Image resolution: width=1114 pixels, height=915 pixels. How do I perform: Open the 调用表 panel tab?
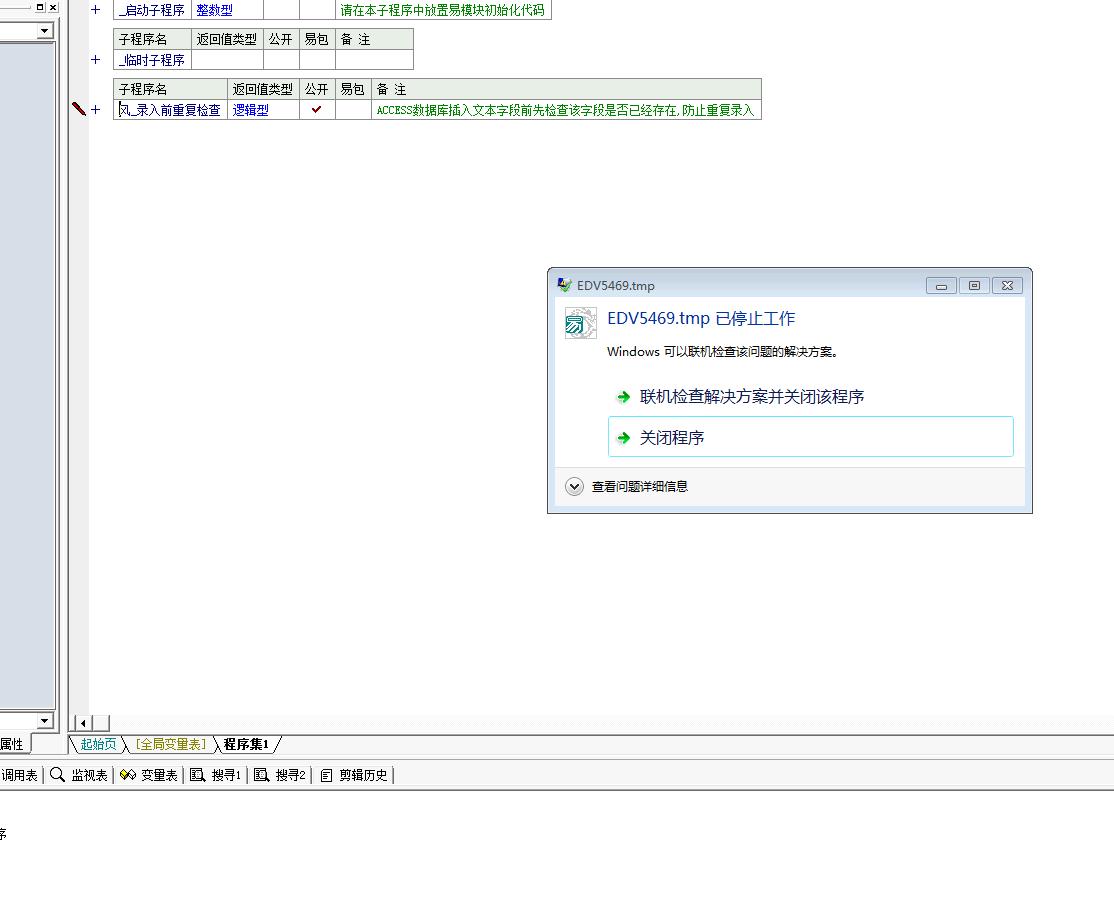coord(19,775)
